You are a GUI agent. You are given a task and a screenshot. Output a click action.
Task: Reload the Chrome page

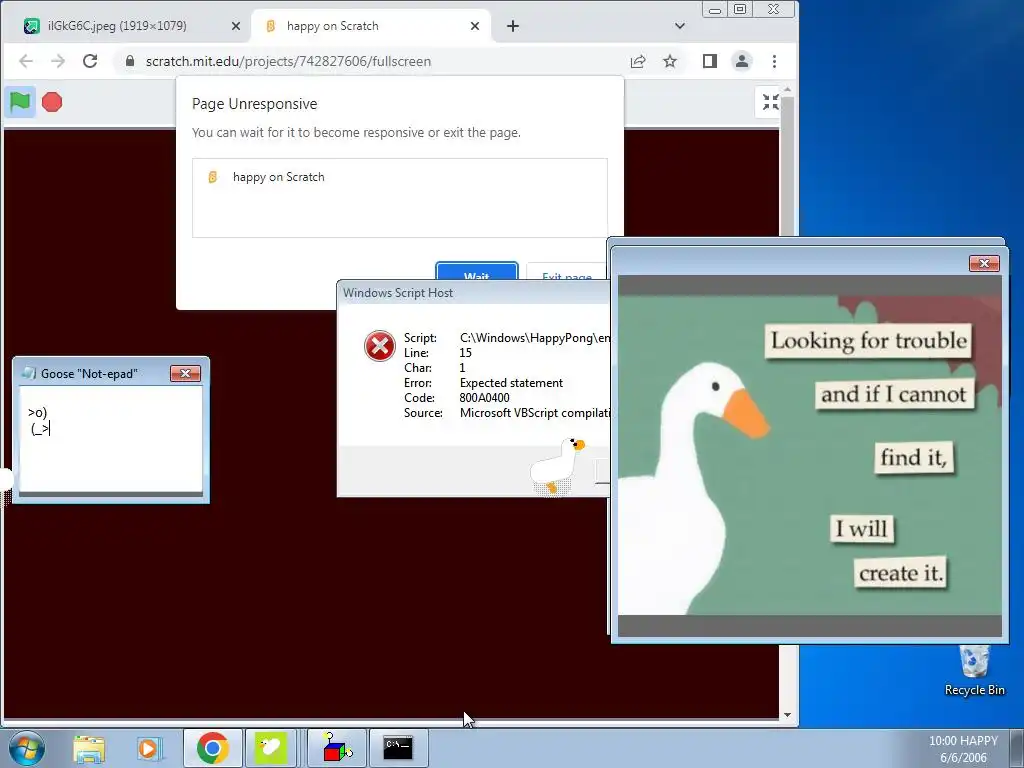90,61
